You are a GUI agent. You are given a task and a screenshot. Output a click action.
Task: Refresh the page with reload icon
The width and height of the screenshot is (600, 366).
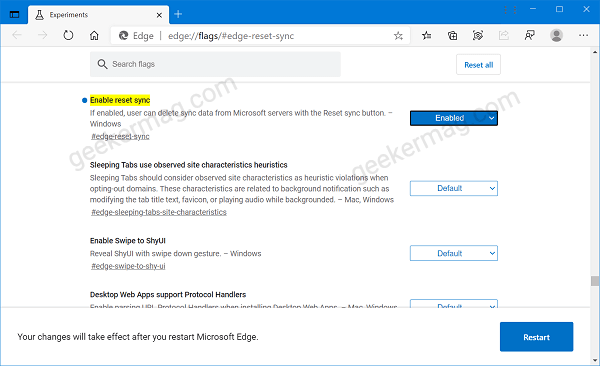point(68,36)
